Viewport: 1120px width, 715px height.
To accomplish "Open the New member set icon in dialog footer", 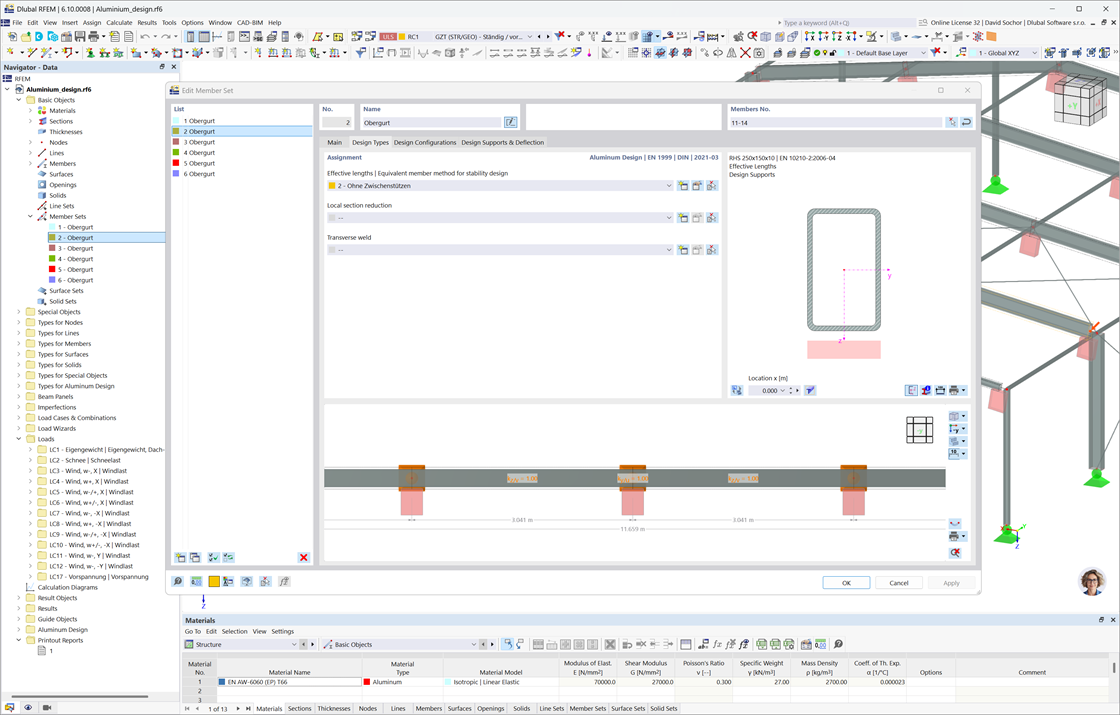I will coord(180,558).
